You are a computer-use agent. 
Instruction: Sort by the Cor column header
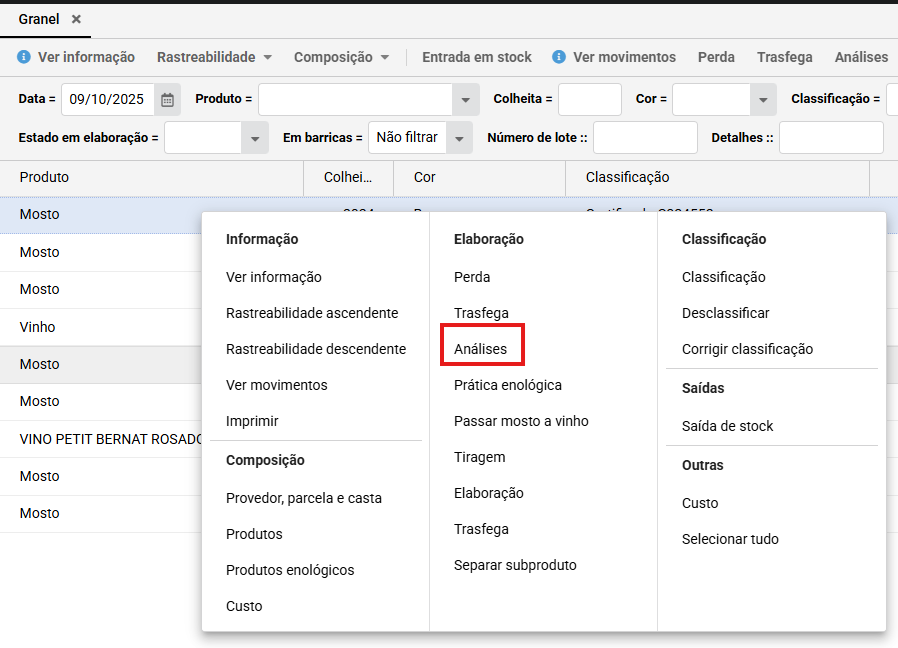[x=479, y=177]
